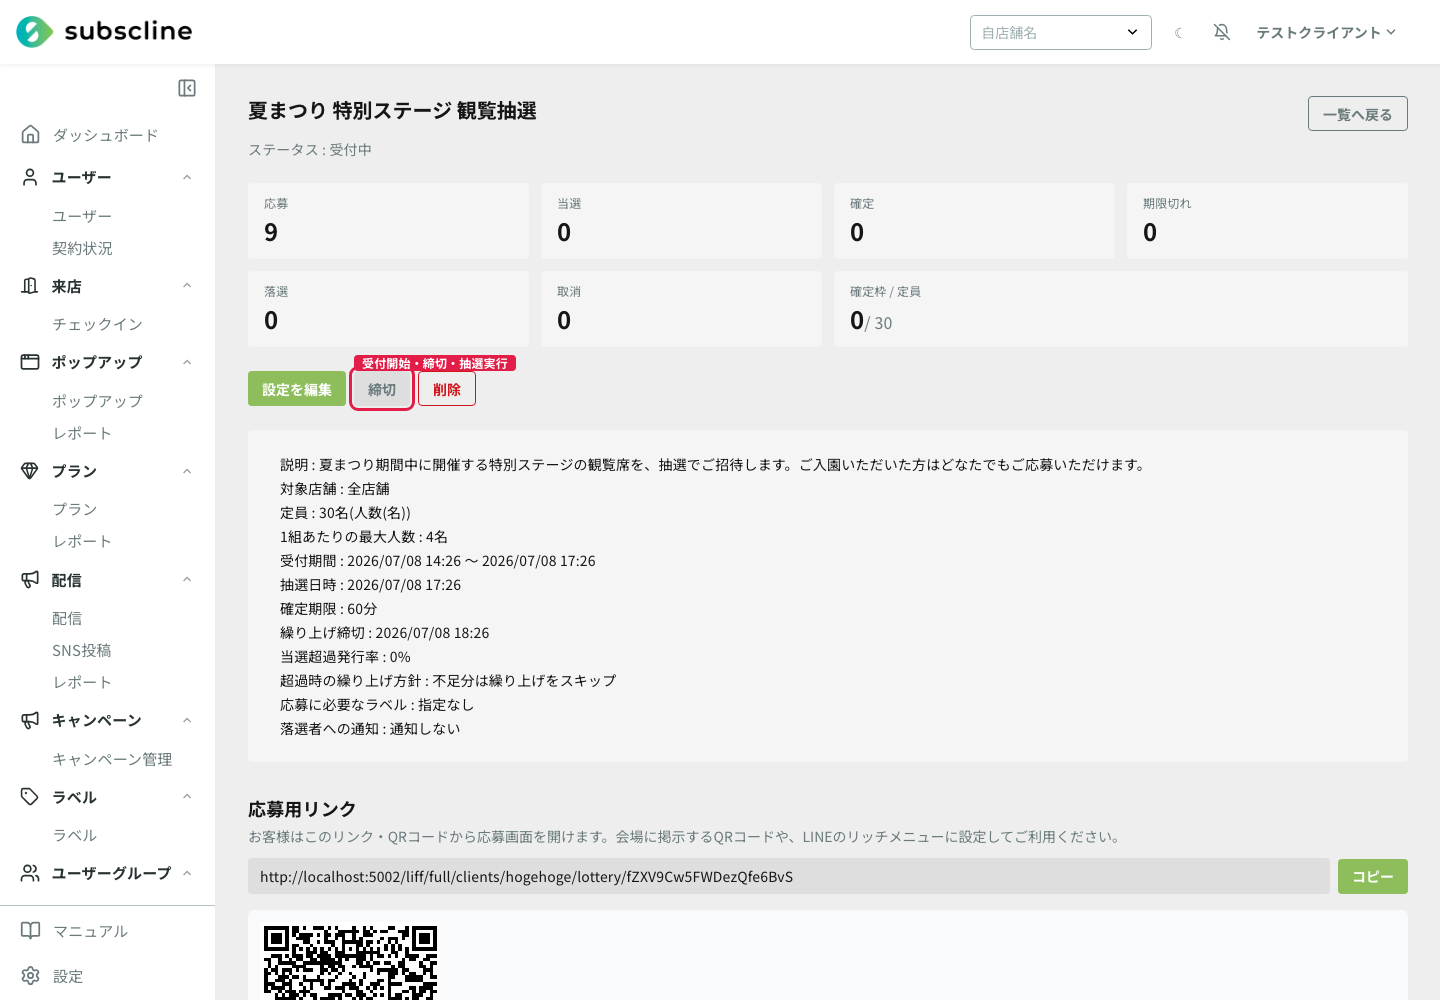1440x1000 pixels.
Task: Click the コピー button
Action: tap(1373, 876)
